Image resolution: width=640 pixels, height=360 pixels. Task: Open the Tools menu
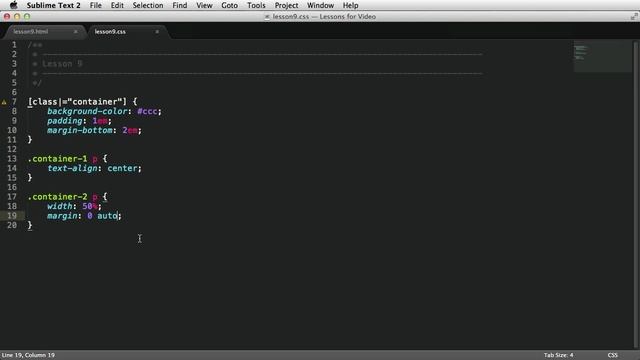(256, 5)
